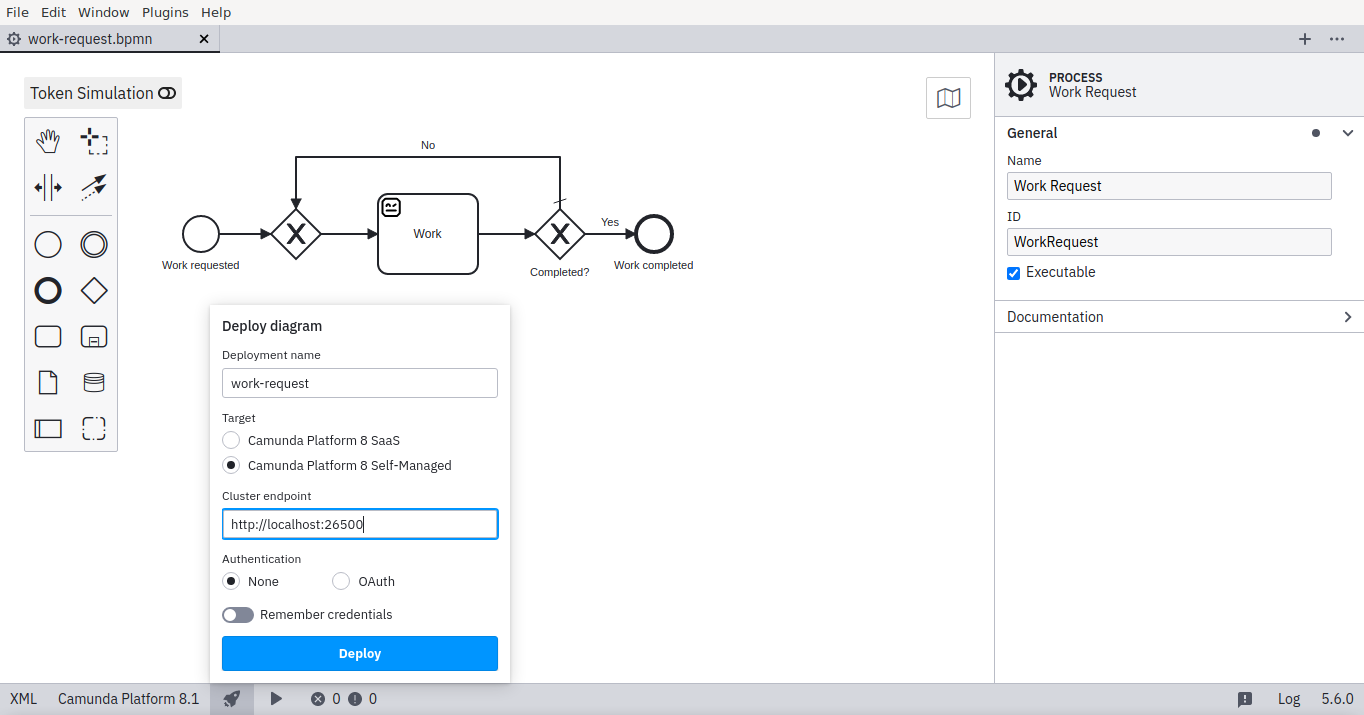Image resolution: width=1364 pixels, height=715 pixels.
Task: Click the rocket deploy icon in status bar
Action: [232, 699]
